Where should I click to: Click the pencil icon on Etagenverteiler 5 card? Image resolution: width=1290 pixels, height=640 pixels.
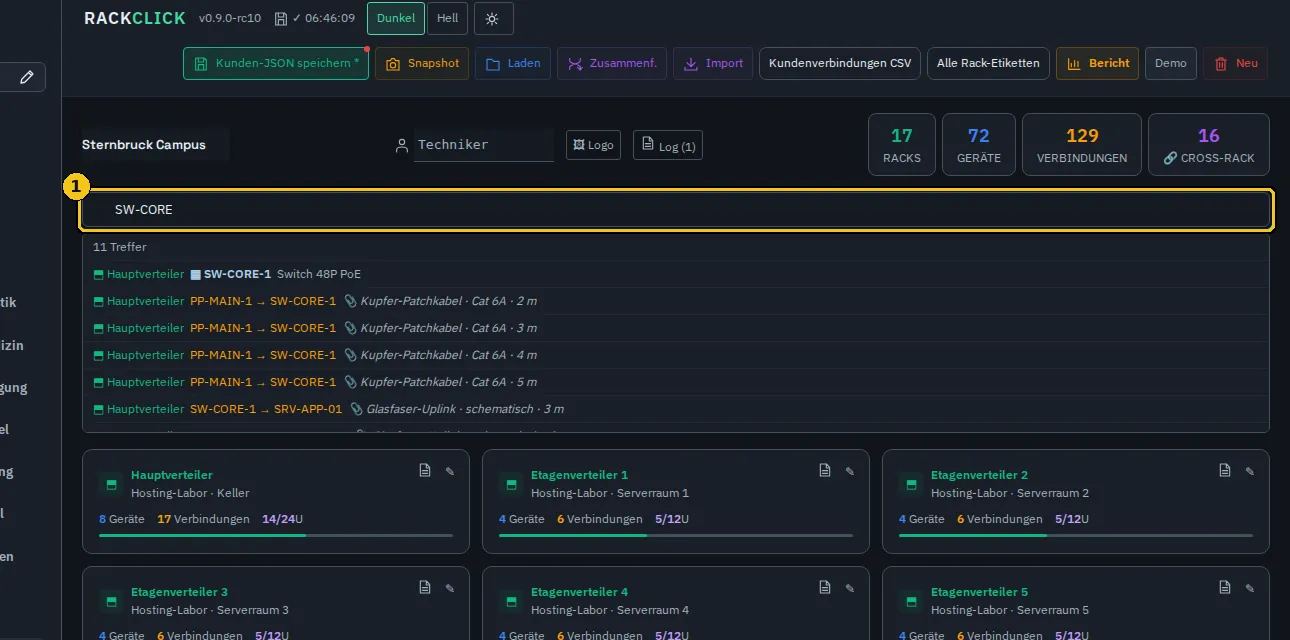[1250, 588]
